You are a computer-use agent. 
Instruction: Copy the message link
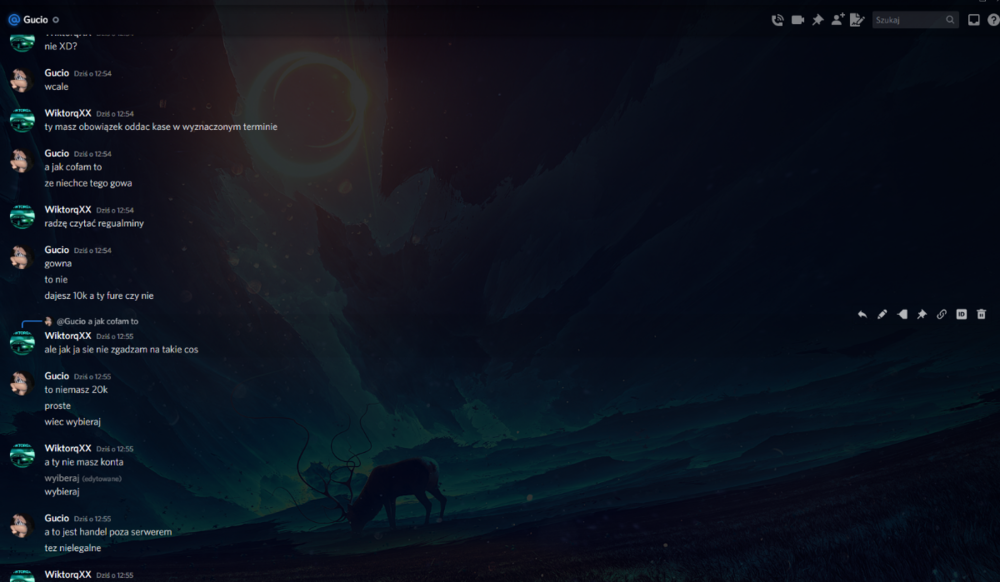click(941, 314)
